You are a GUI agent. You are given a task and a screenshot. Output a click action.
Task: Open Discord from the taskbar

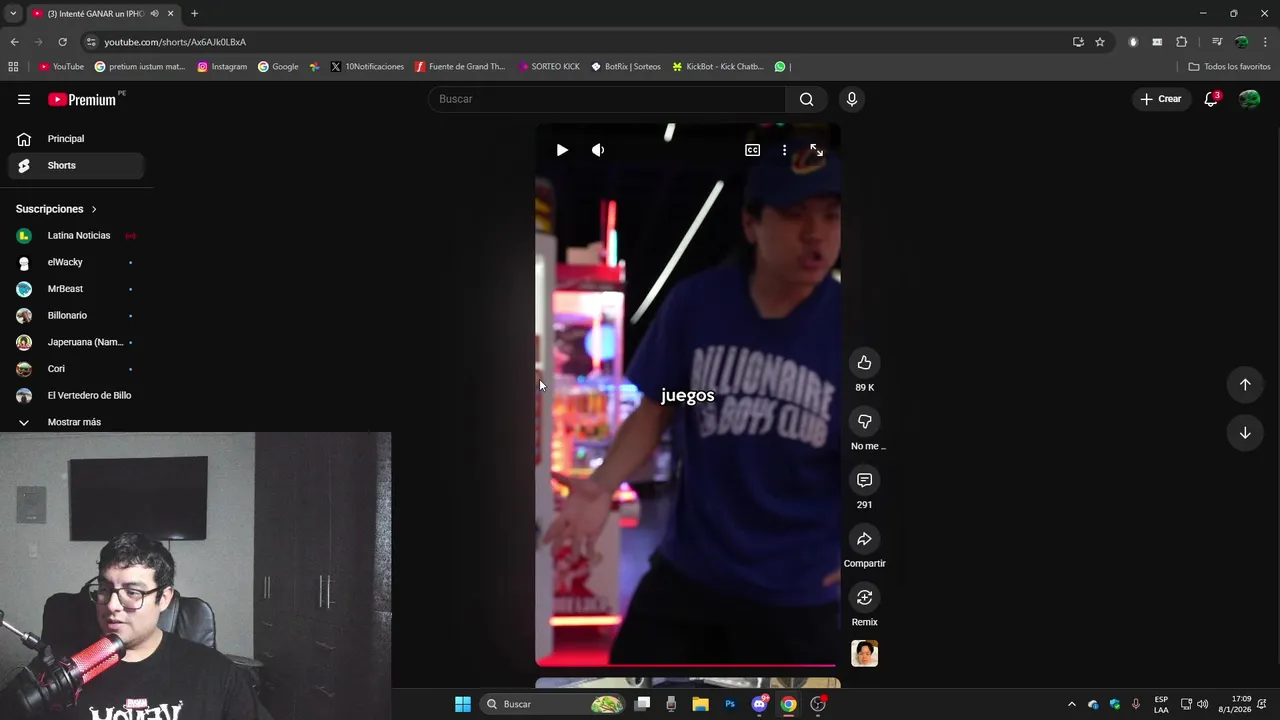point(759,704)
